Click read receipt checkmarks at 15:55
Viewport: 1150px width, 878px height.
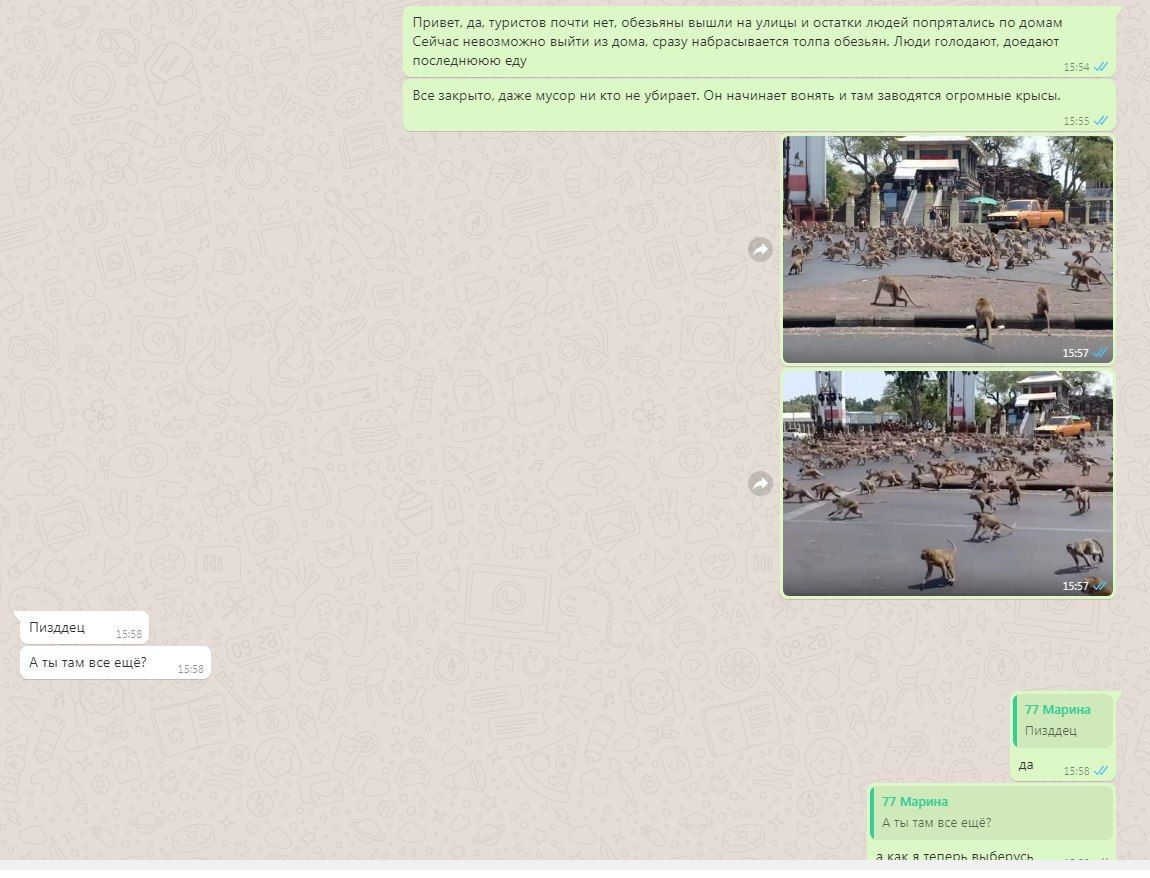pyautogui.click(x=1101, y=121)
